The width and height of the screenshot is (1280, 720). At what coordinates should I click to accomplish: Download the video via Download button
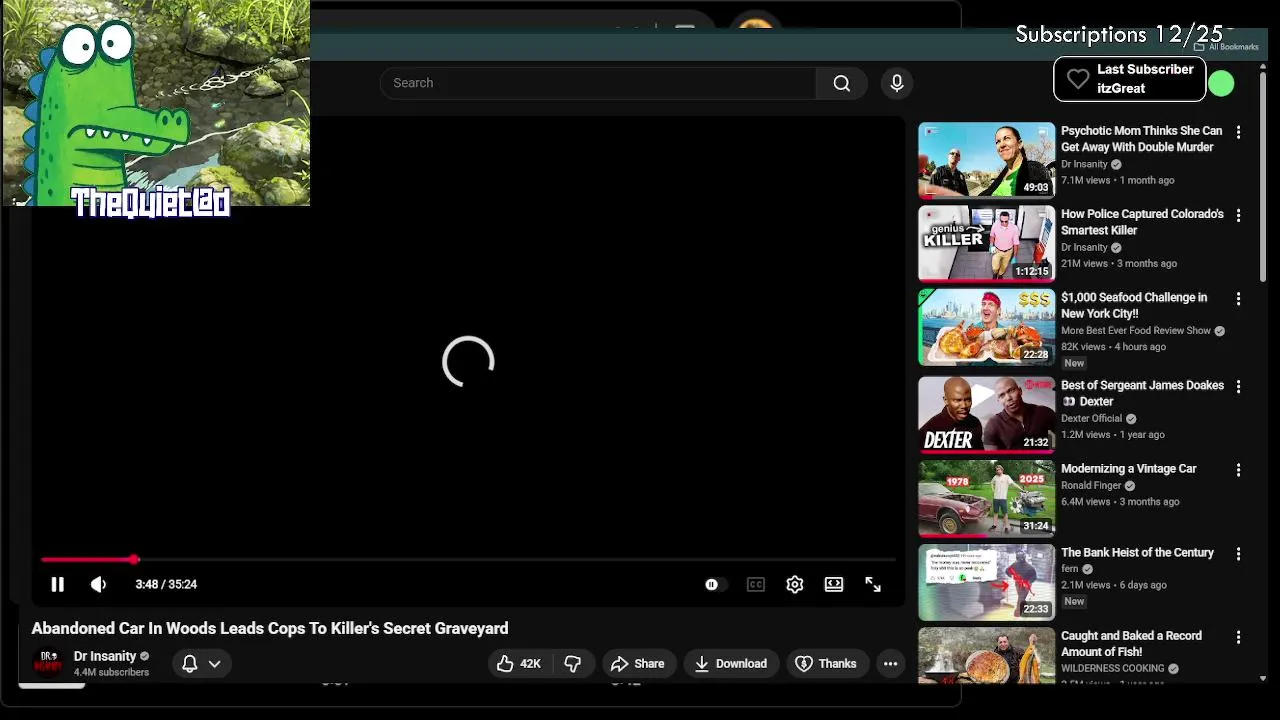tap(731, 663)
